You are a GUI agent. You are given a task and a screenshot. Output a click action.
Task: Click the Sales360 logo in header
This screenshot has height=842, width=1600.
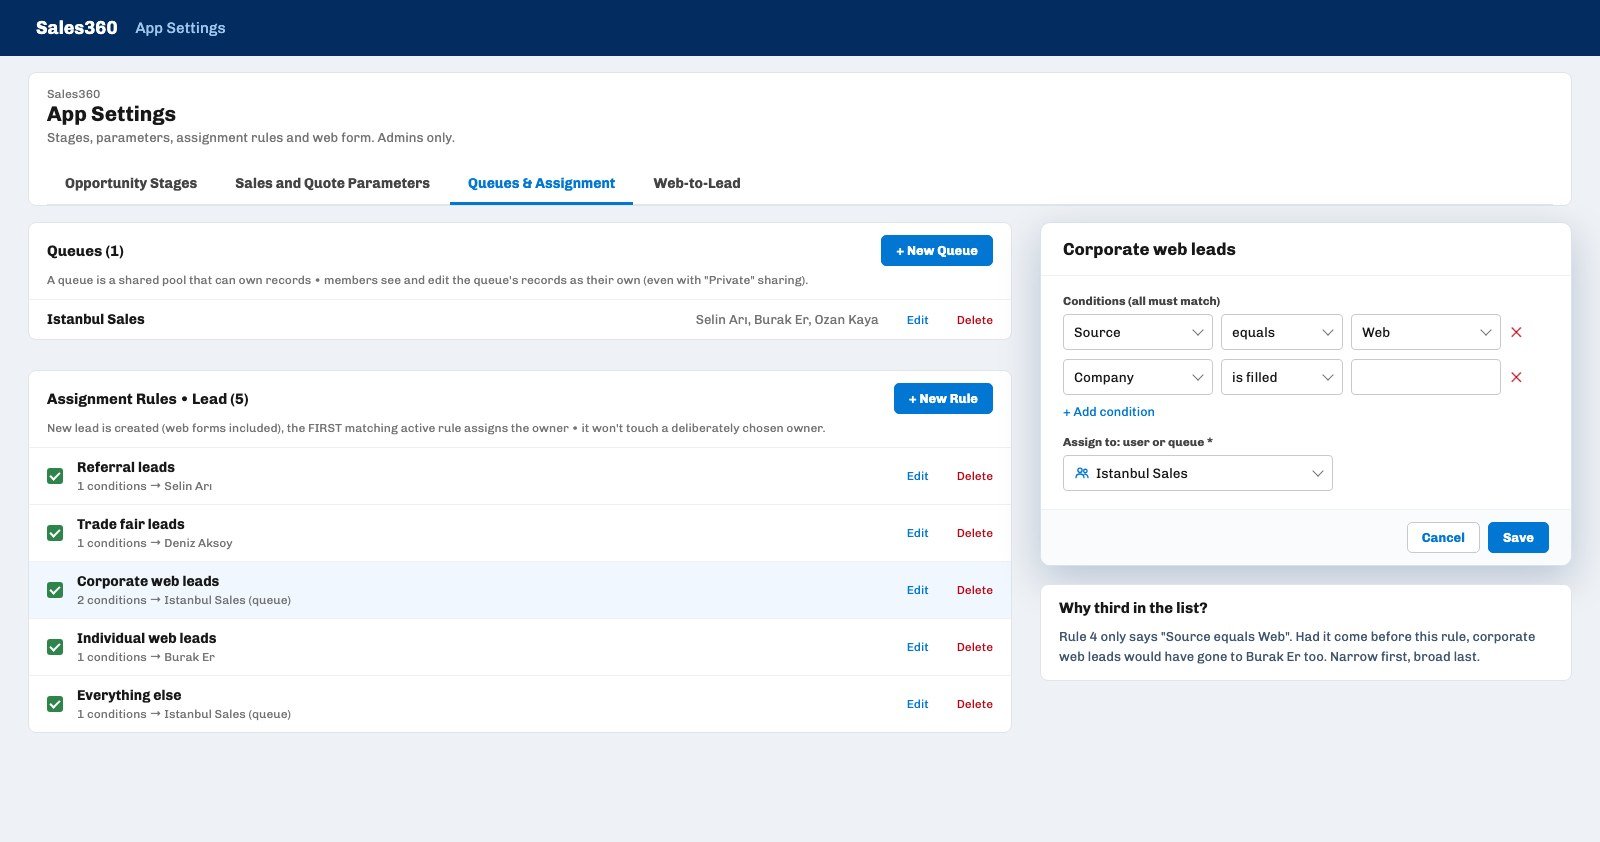[x=76, y=28]
